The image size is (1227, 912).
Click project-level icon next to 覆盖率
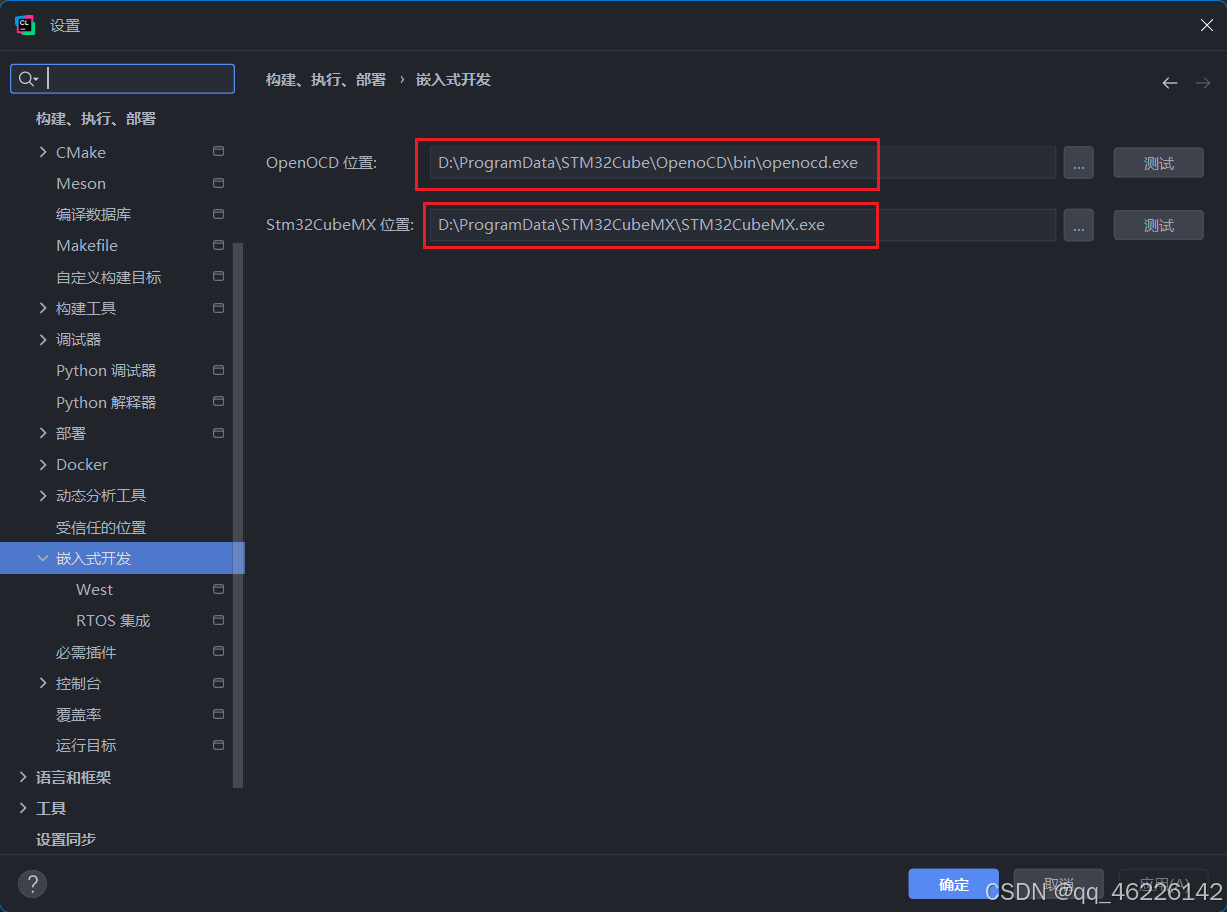218,714
